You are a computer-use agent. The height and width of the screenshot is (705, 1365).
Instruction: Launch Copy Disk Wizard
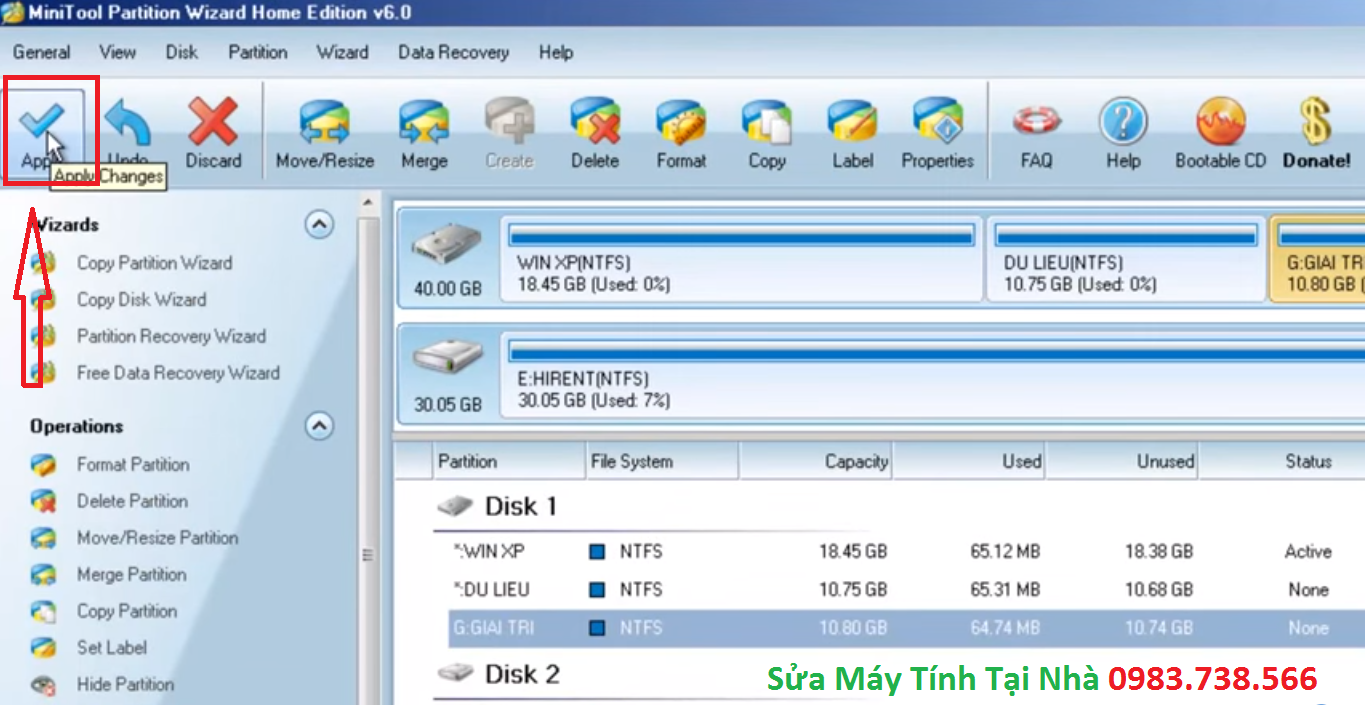click(141, 300)
